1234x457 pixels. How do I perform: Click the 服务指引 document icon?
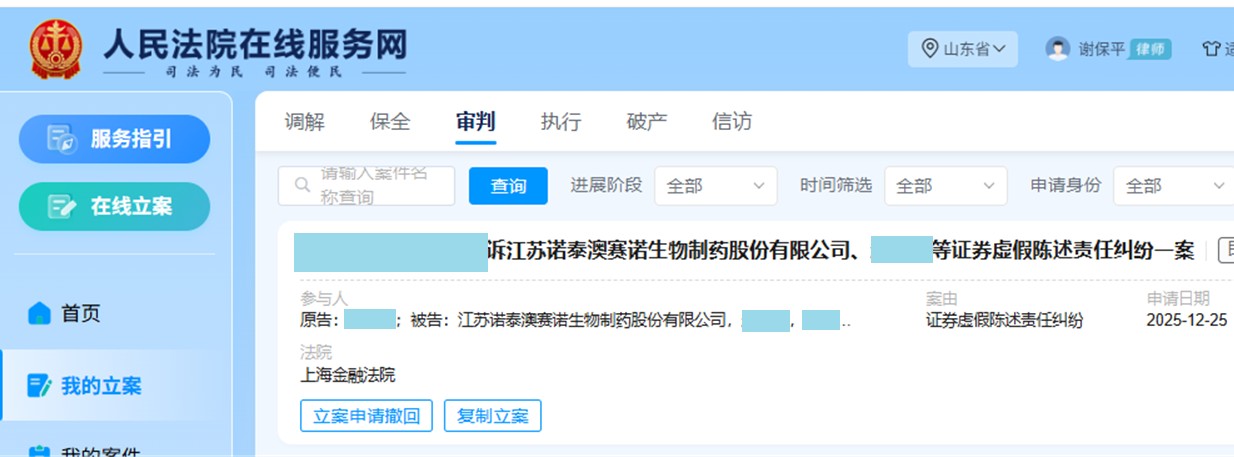pyautogui.click(x=62, y=139)
